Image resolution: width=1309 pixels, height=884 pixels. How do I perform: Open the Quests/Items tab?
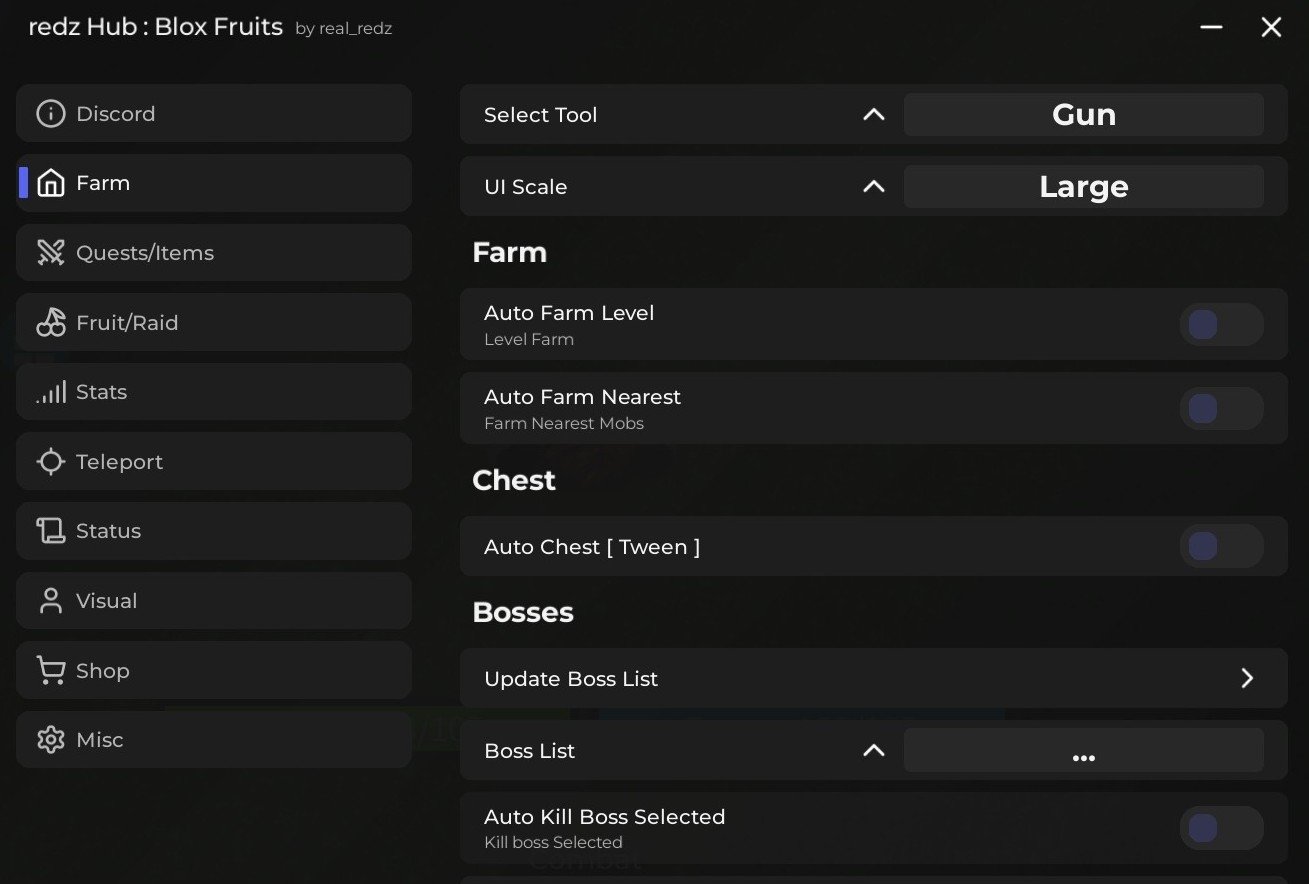point(214,253)
